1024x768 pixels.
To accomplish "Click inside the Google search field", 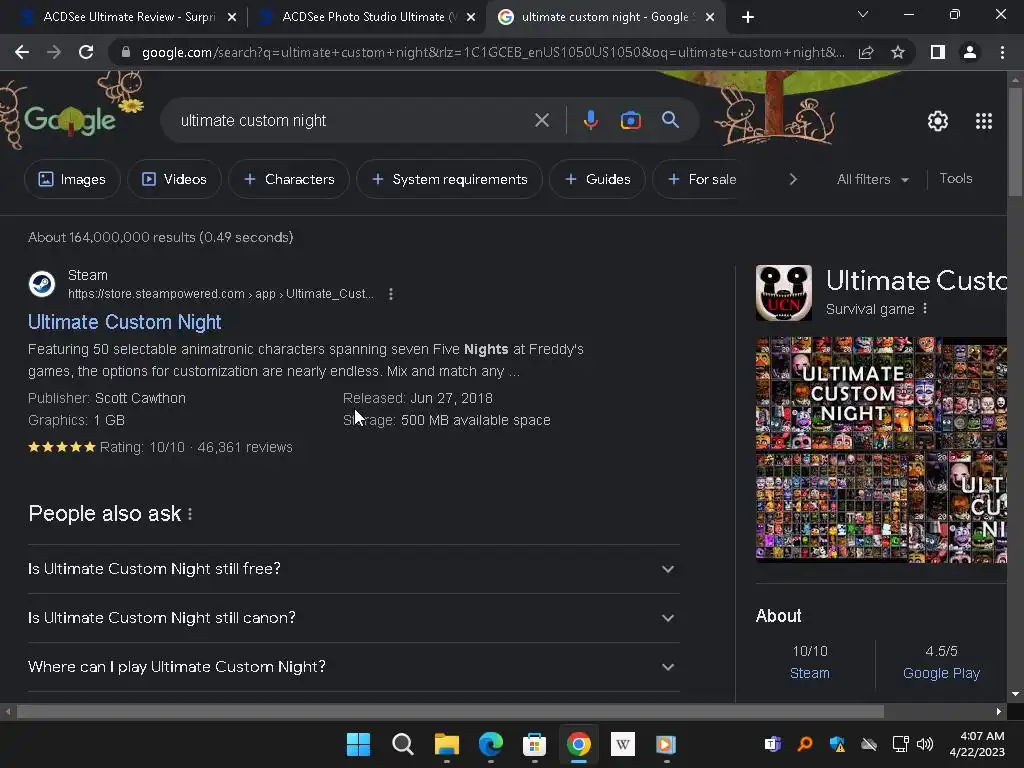I will click(x=353, y=120).
